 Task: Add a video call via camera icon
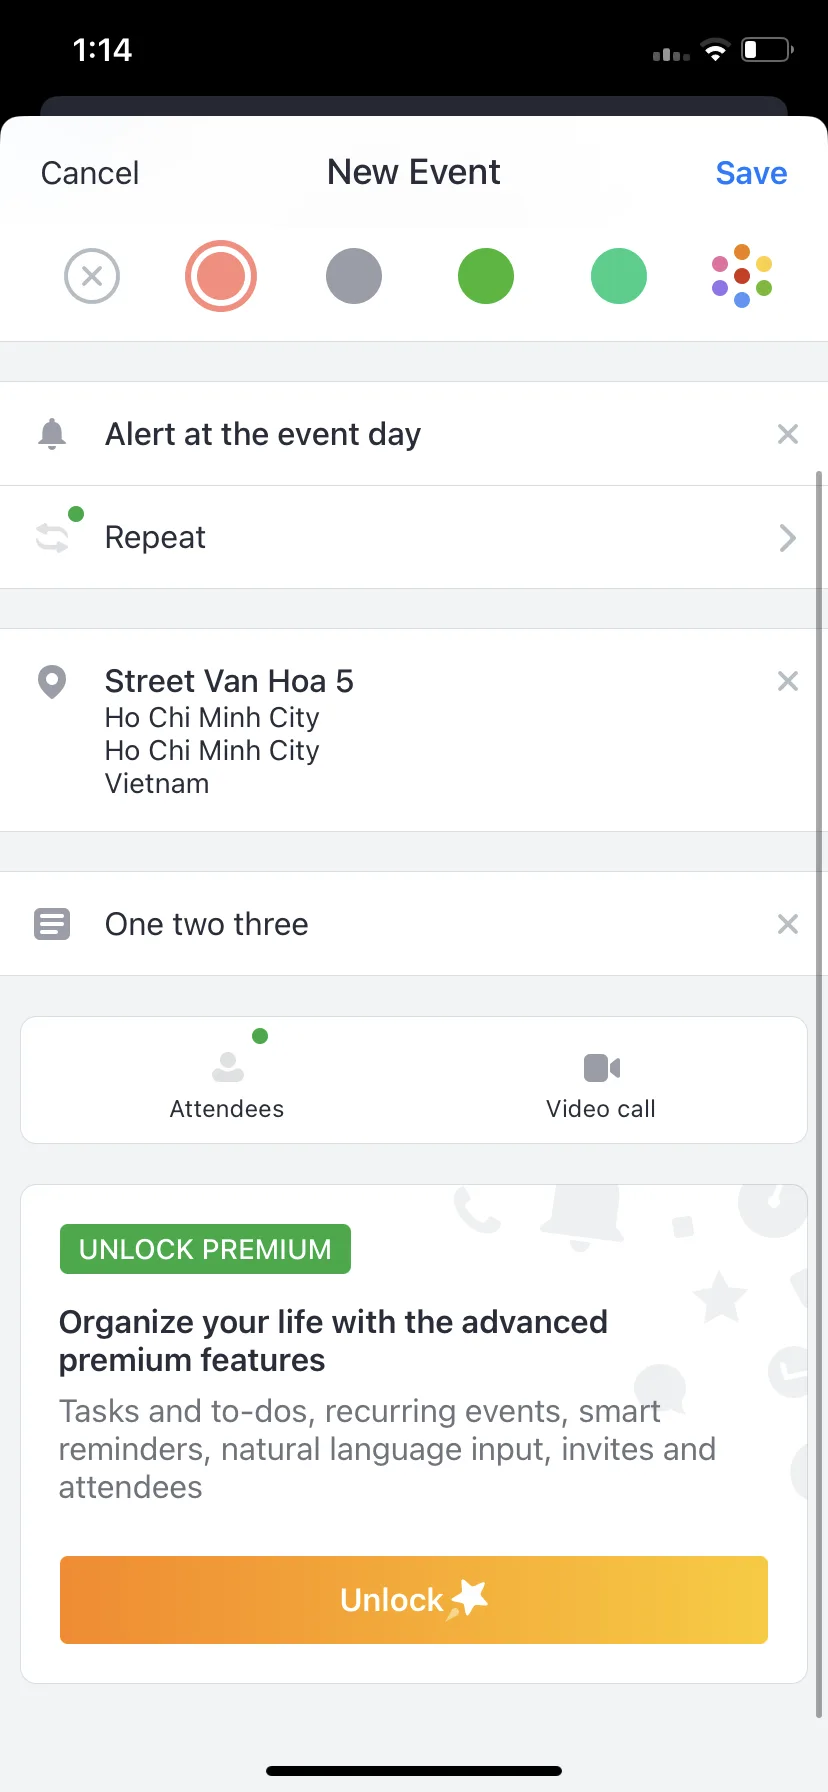click(x=602, y=1068)
